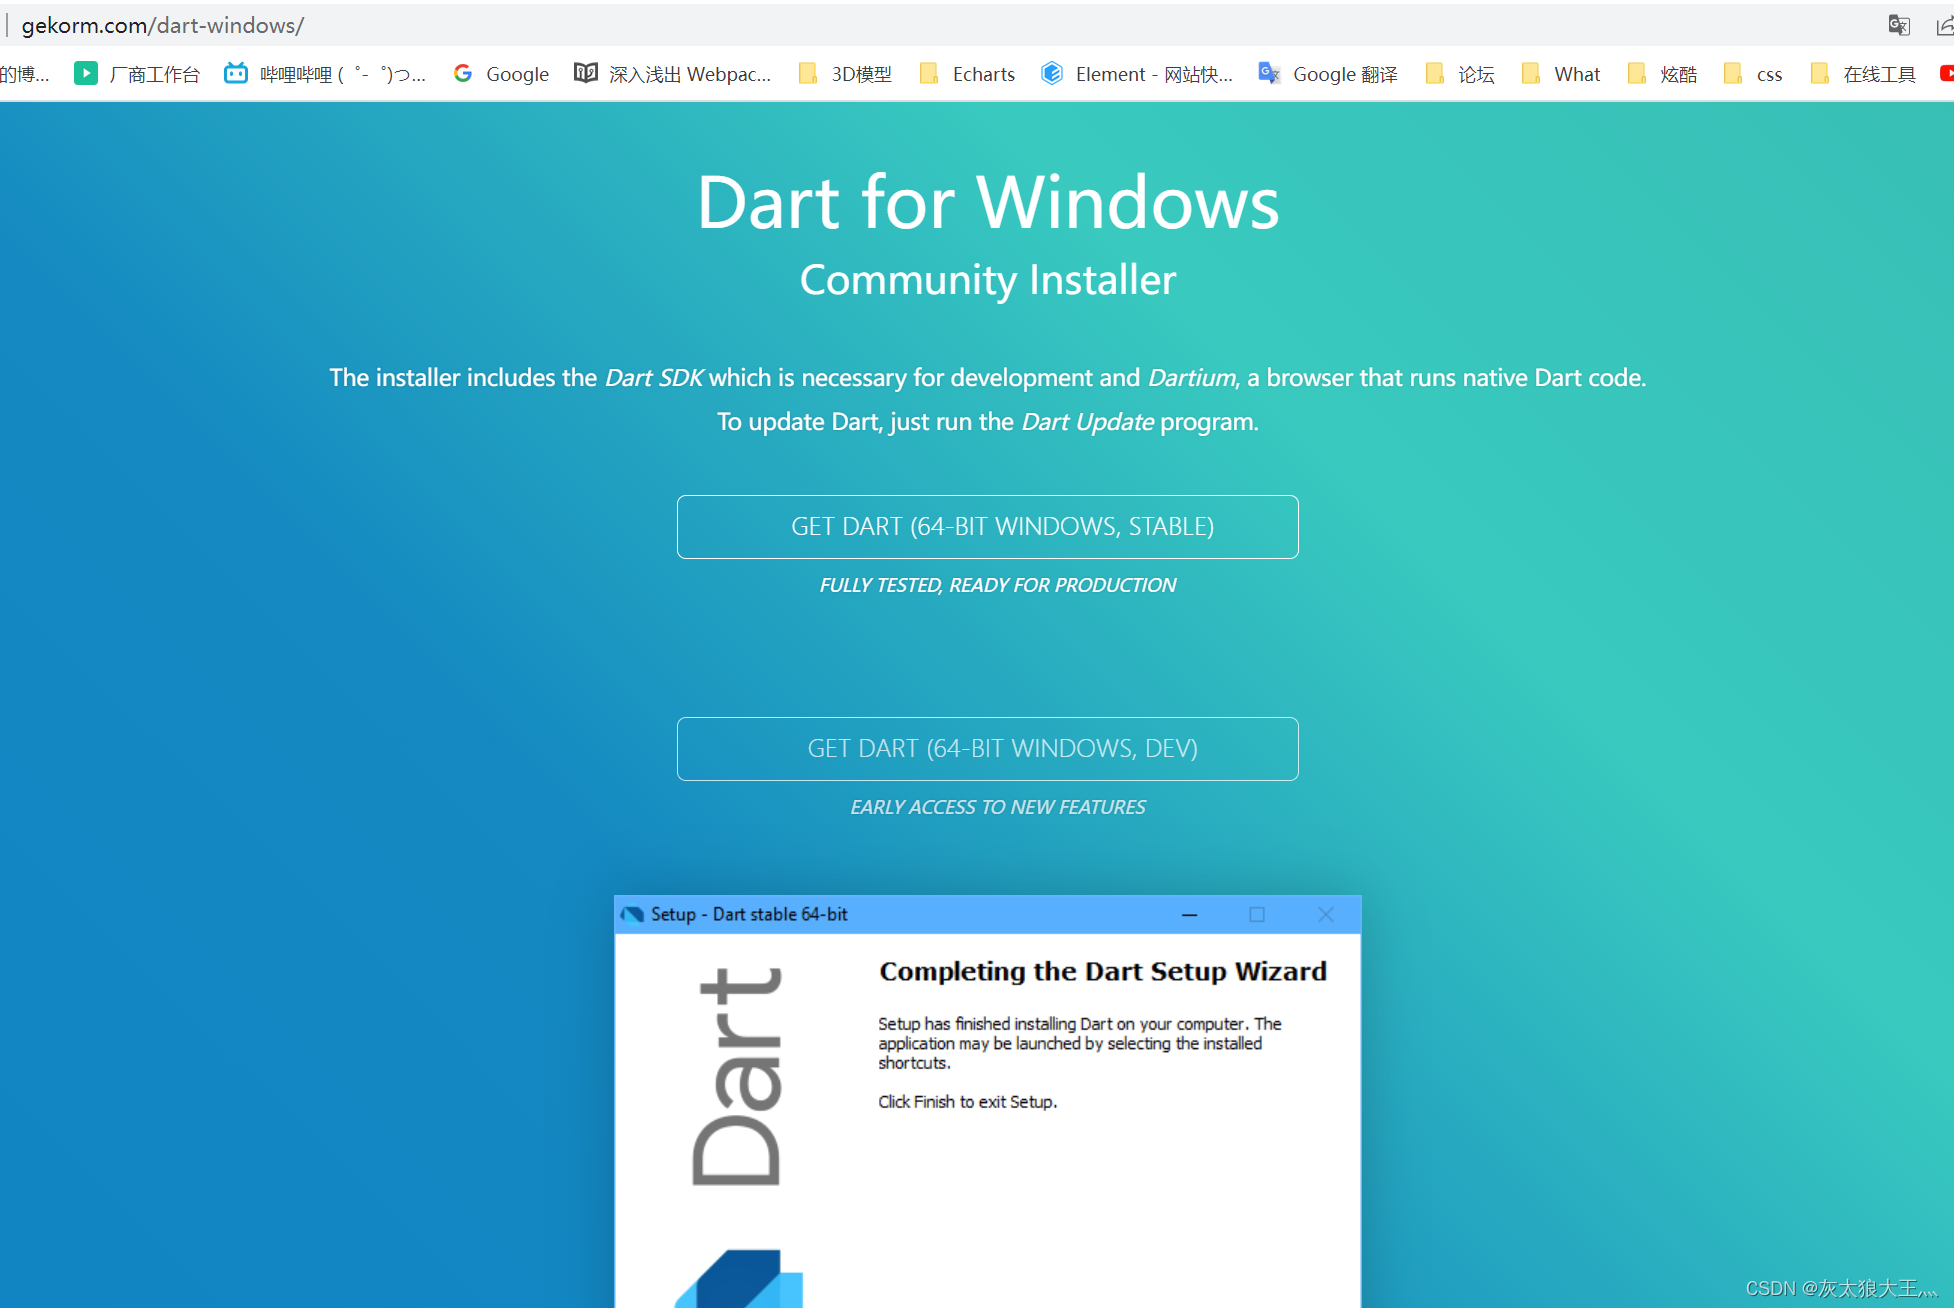Open the Google bookmark

(x=501, y=74)
